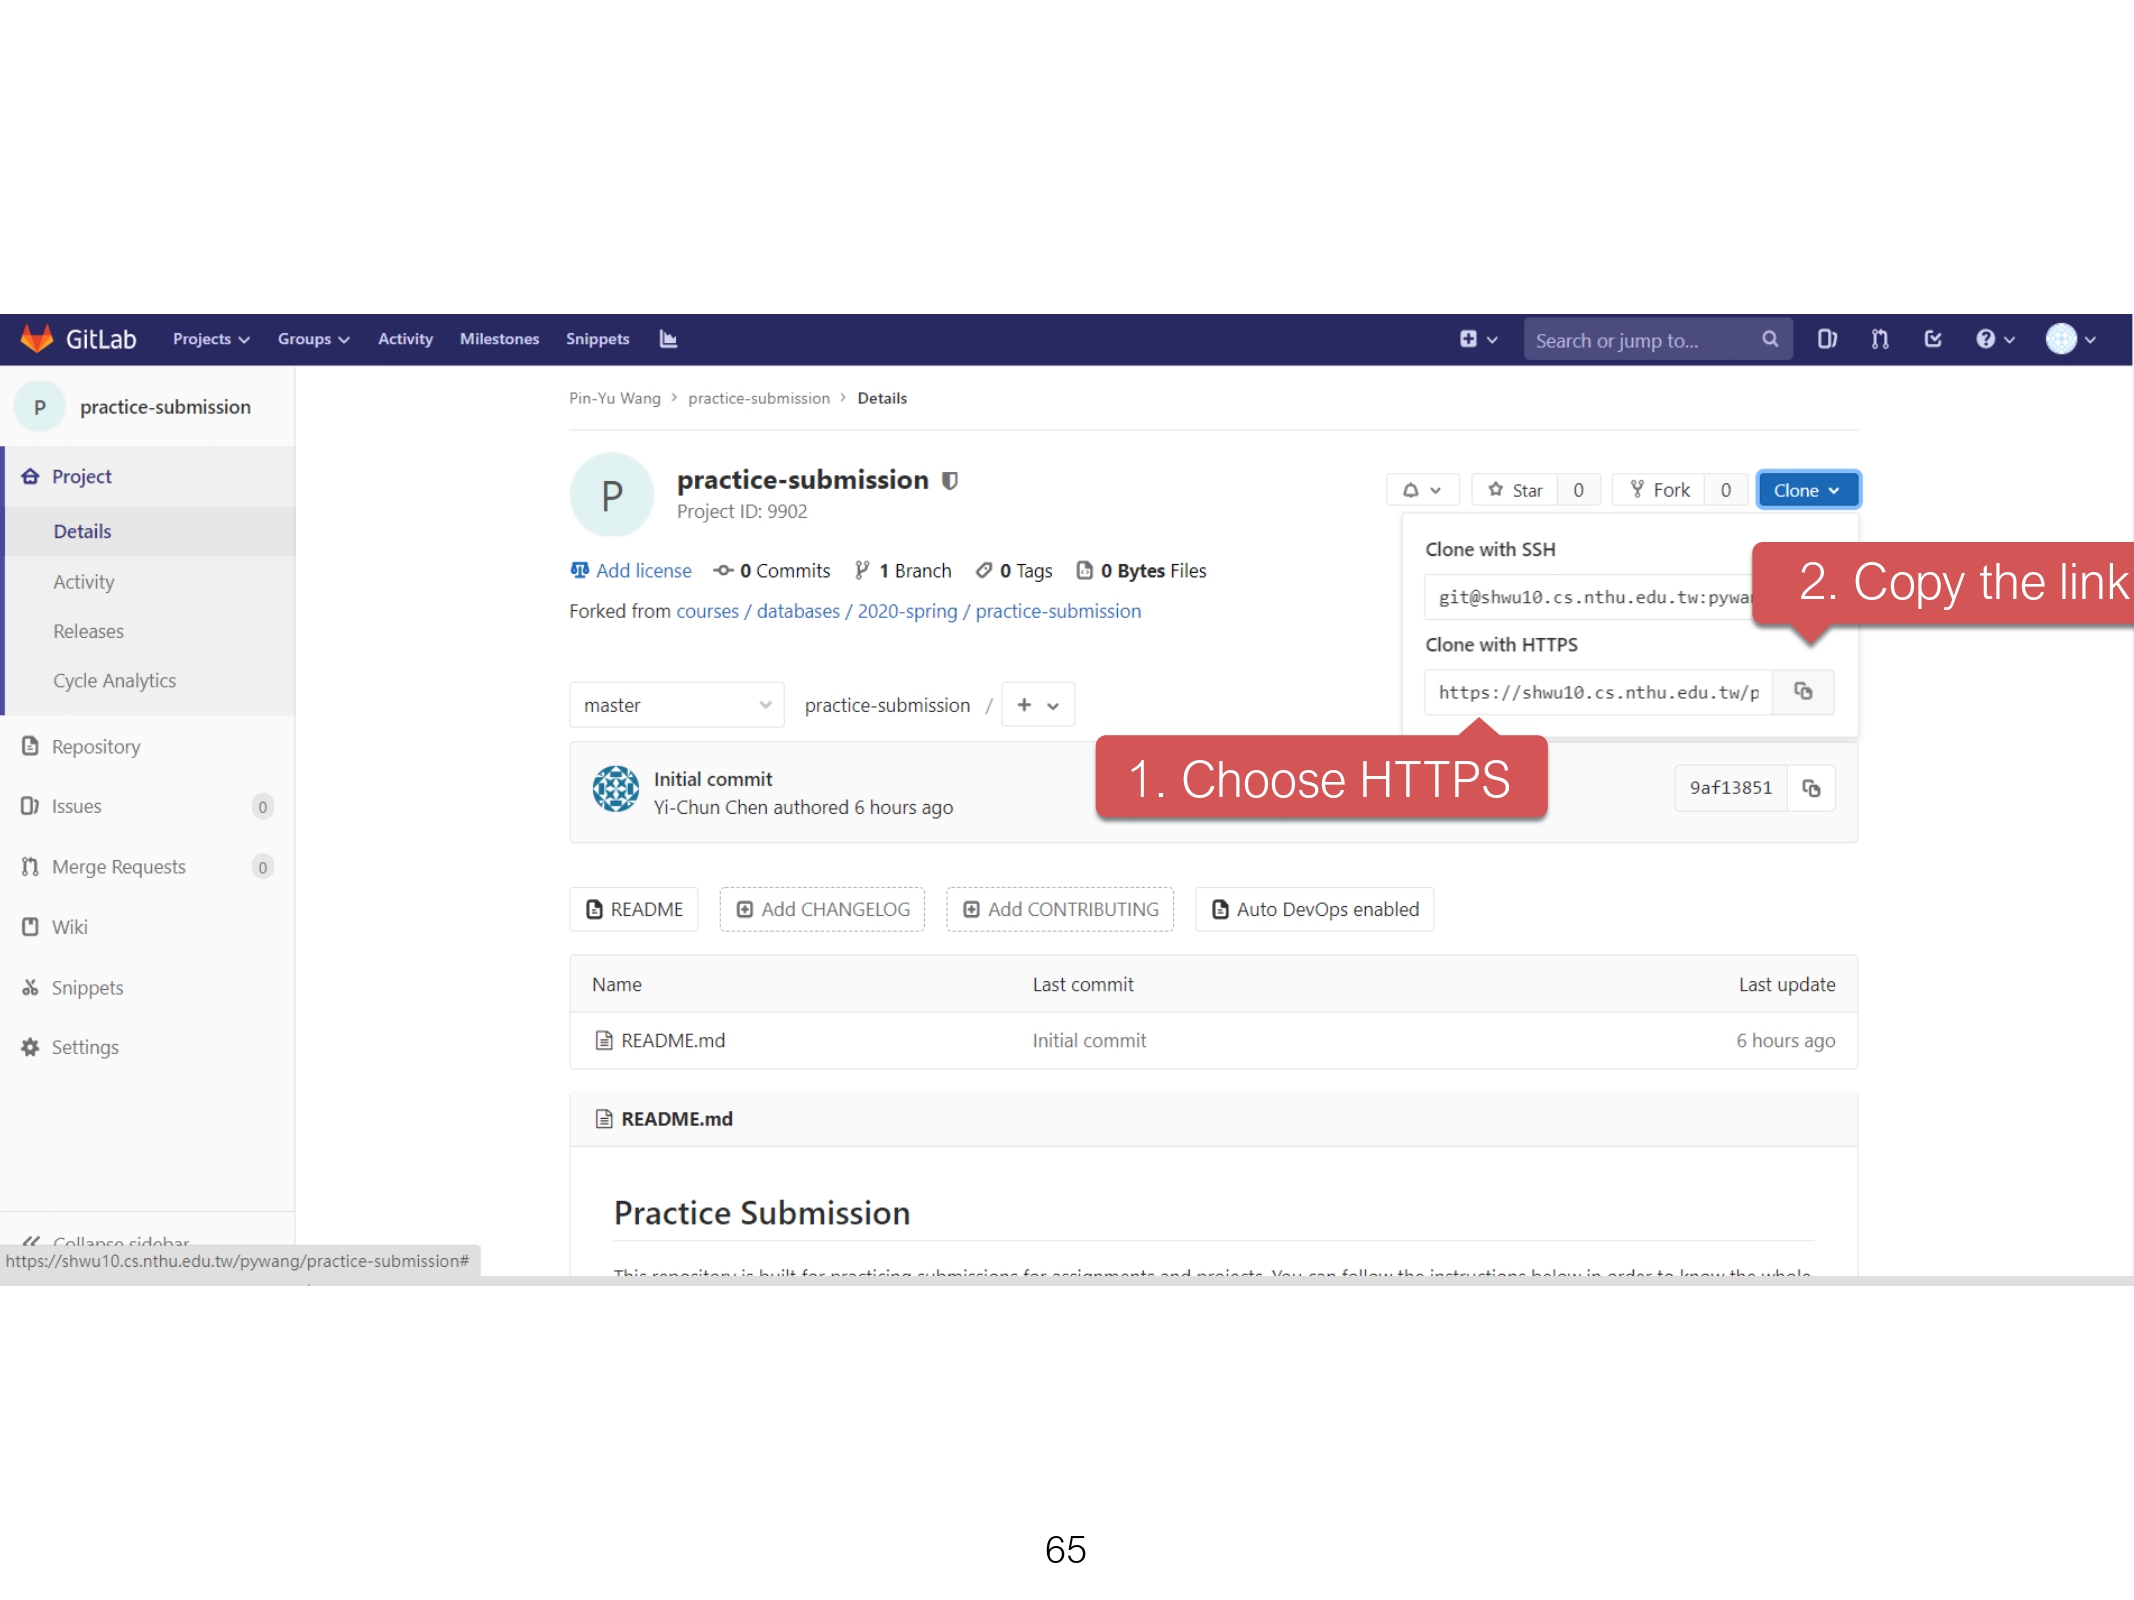
Task: Copy the HTTPS clone URL
Action: click(1803, 692)
